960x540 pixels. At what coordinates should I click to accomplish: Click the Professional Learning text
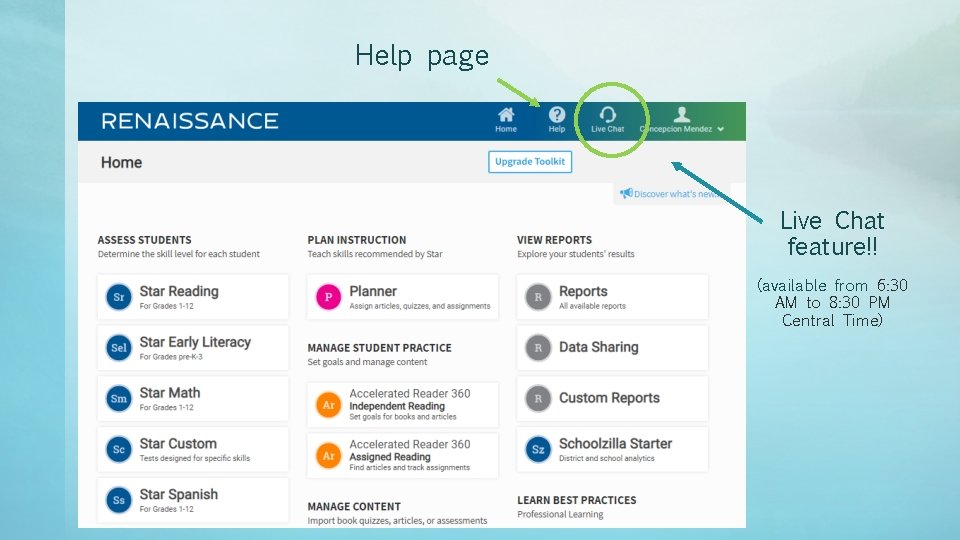pos(560,514)
